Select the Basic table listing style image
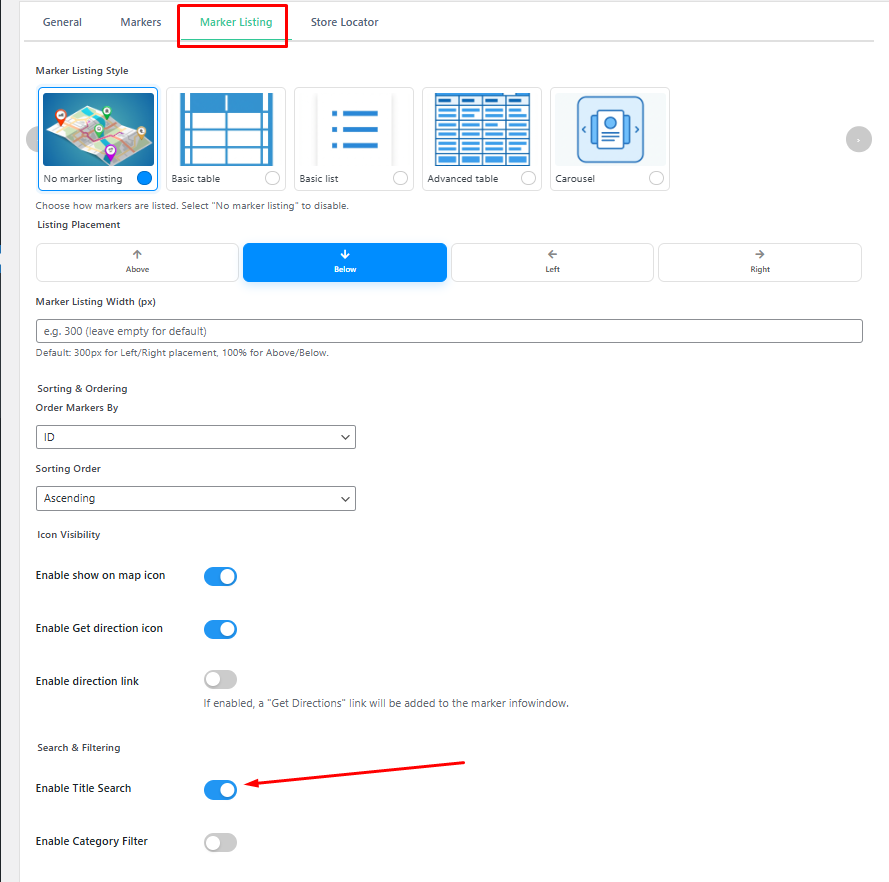 coord(226,129)
